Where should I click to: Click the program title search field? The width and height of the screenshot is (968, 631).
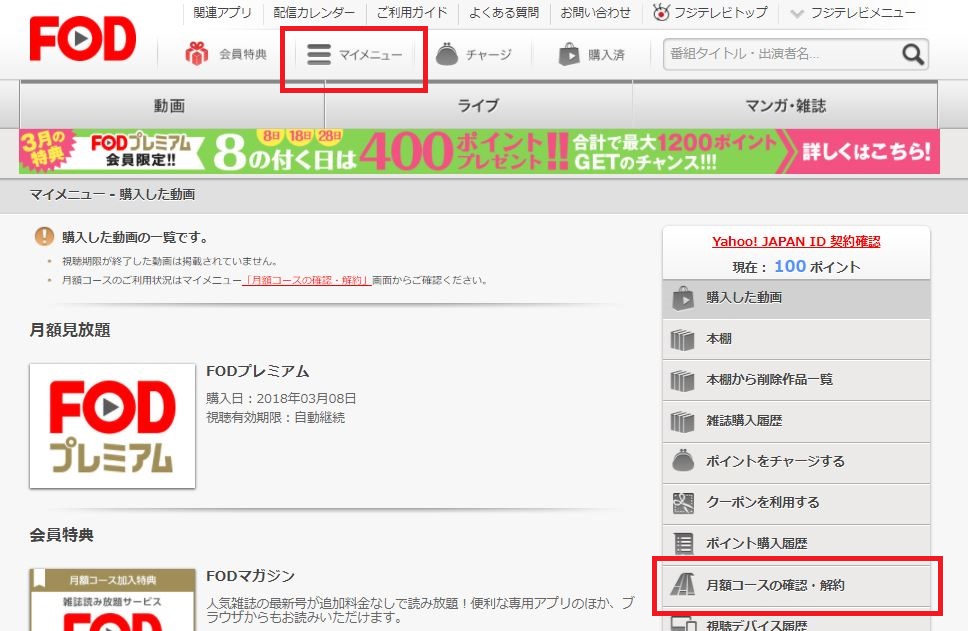[783, 54]
